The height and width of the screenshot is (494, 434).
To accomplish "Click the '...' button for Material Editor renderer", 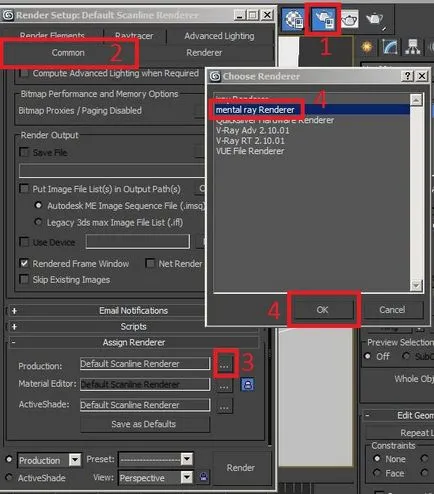I will (224, 386).
